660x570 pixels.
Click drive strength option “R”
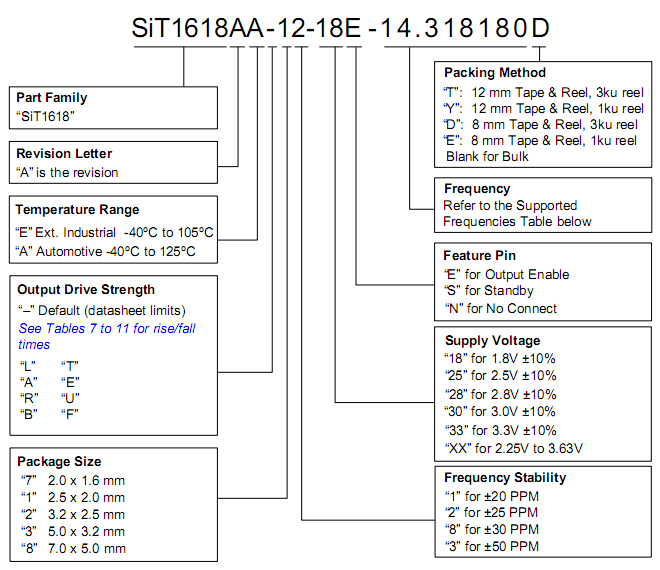coord(29,398)
